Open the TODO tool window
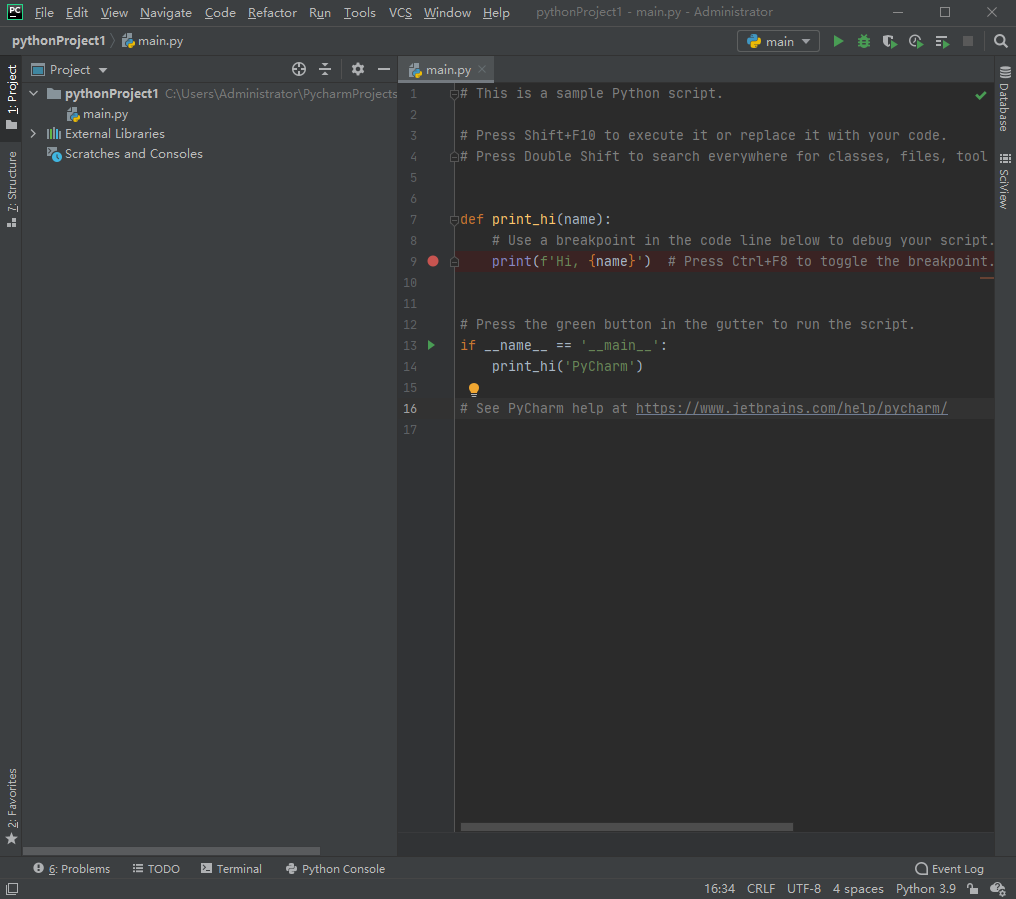 156,869
